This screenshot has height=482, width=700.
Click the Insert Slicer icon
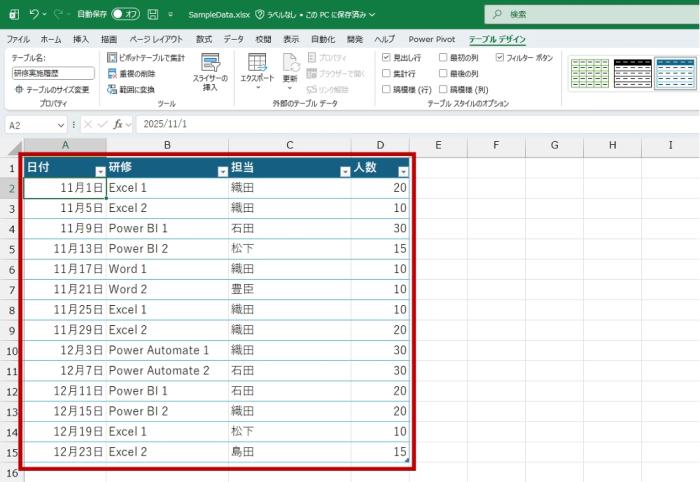pos(210,68)
